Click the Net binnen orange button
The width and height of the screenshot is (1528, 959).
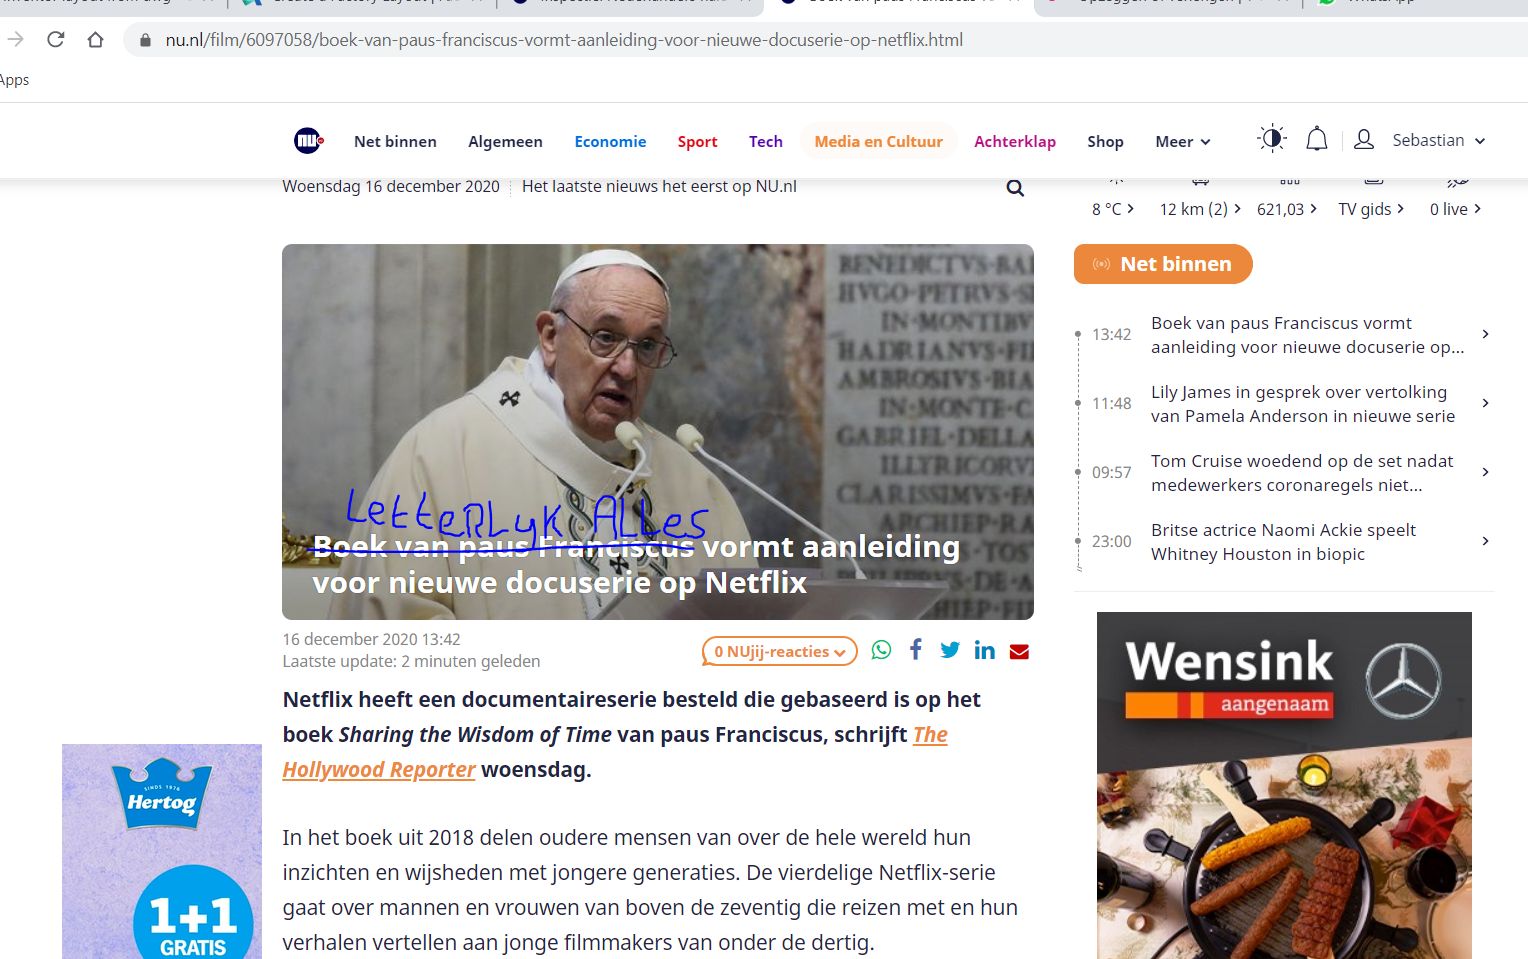(x=1163, y=264)
